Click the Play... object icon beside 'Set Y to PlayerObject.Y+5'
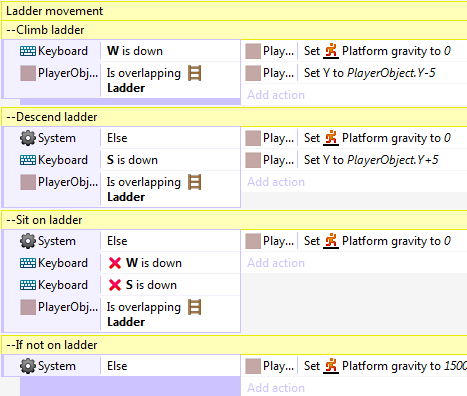 coord(253,160)
